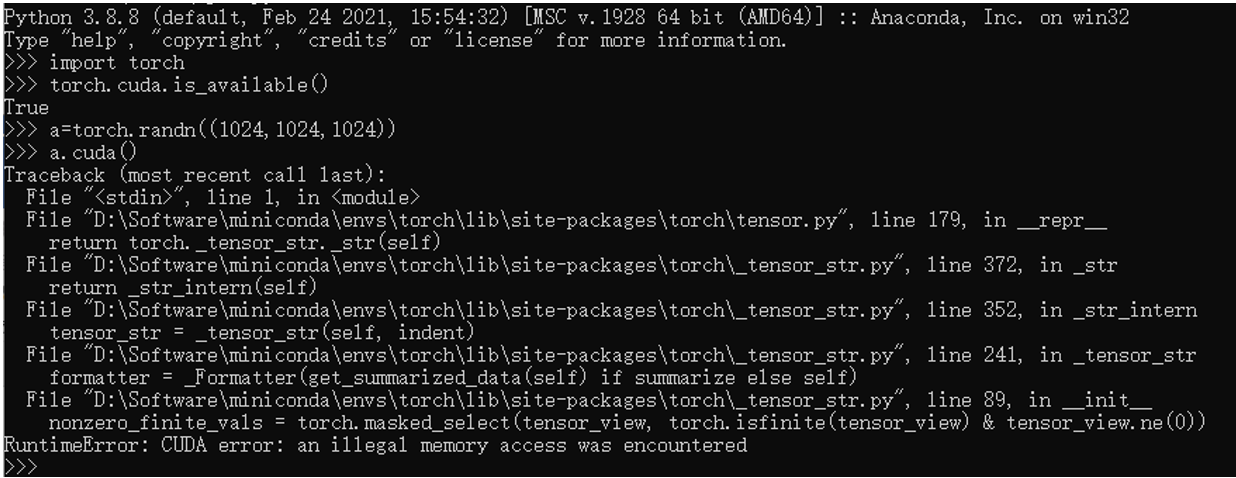The width and height of the screenshot is (1236, 478).
Task: Click the "import torch" command line
Action: pyautogui.click(x=117, y=63)
